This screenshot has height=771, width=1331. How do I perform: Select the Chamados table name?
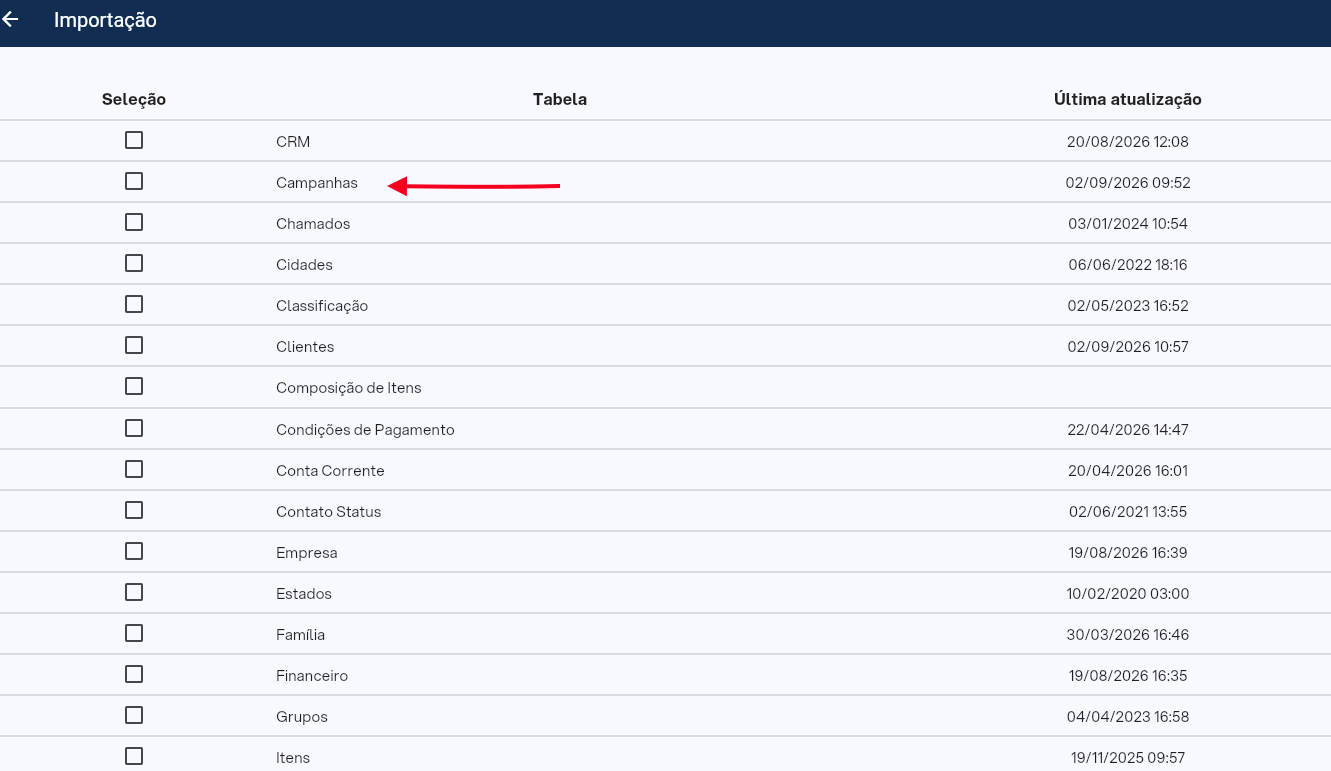point(313,224)
